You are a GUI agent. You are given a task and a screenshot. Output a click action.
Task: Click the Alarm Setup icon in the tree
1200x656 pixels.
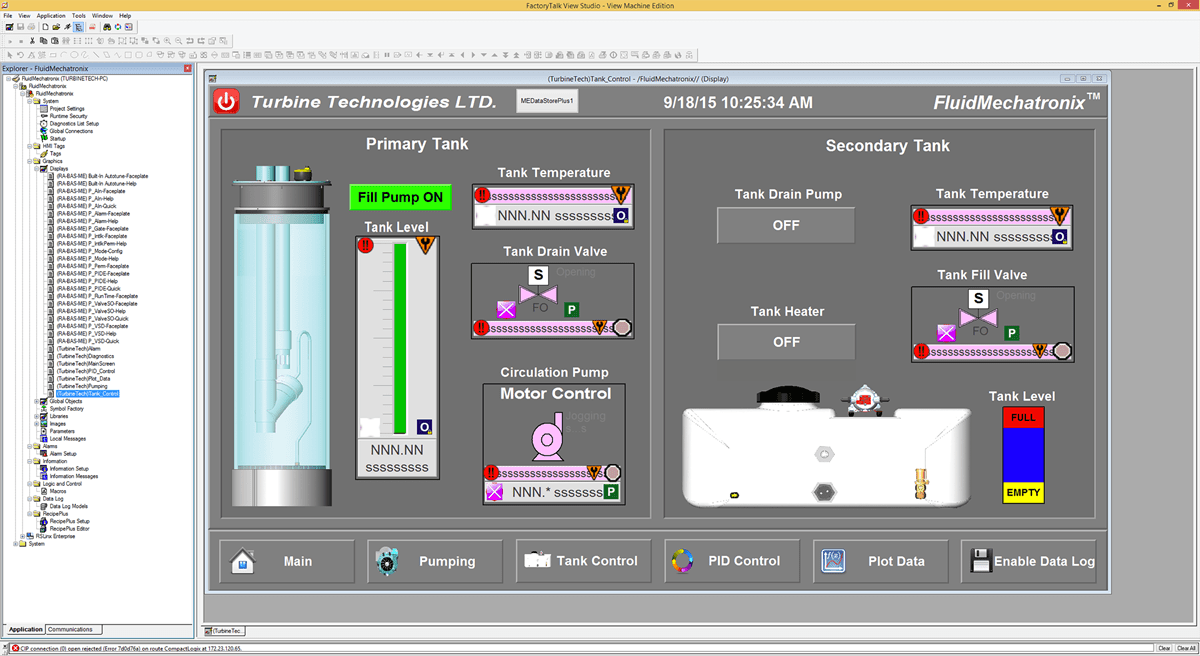coord(45,454)
